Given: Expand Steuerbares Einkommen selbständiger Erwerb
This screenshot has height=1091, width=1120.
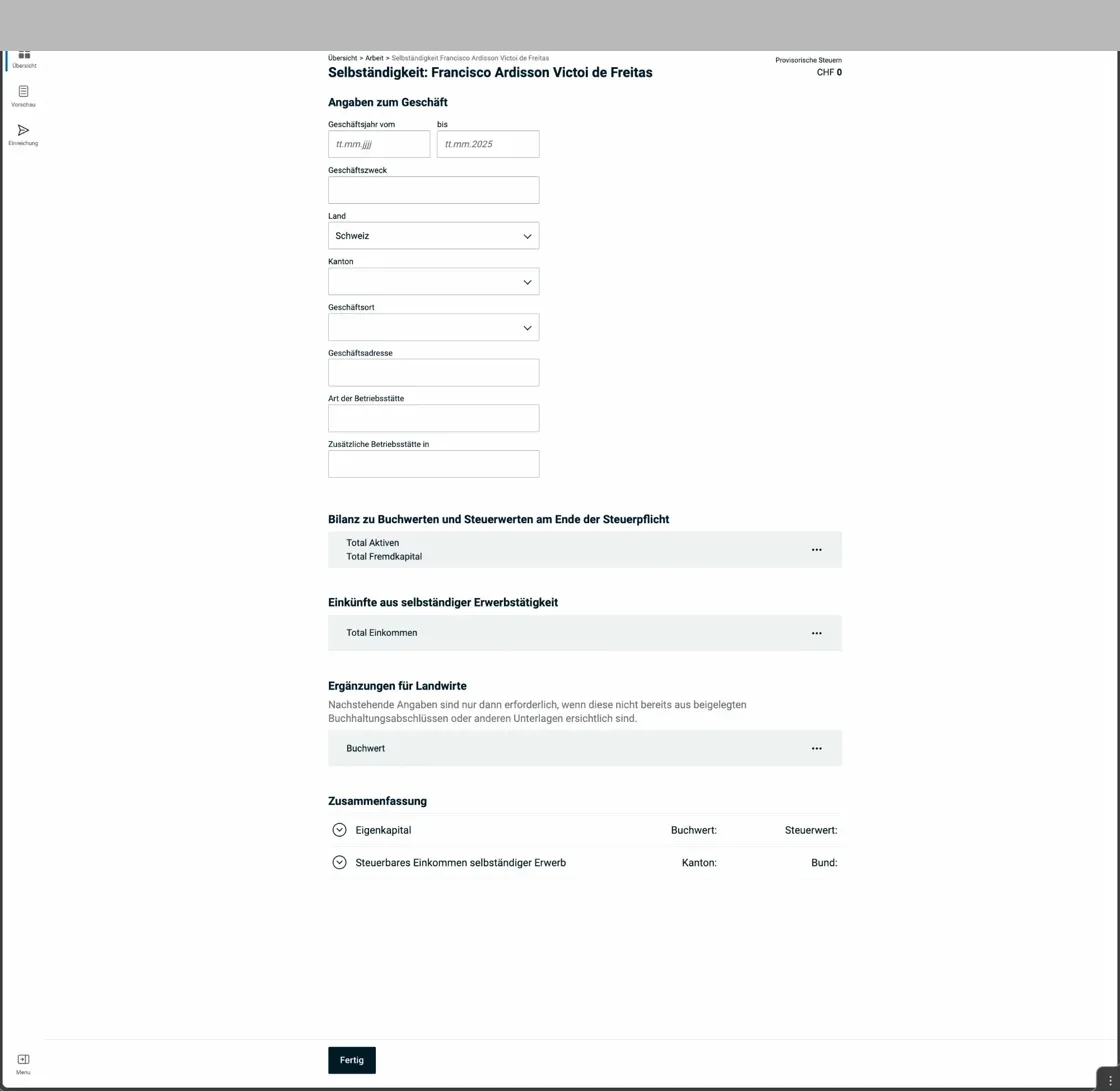Looking at the screenshot, I should (x=339, y=862).
